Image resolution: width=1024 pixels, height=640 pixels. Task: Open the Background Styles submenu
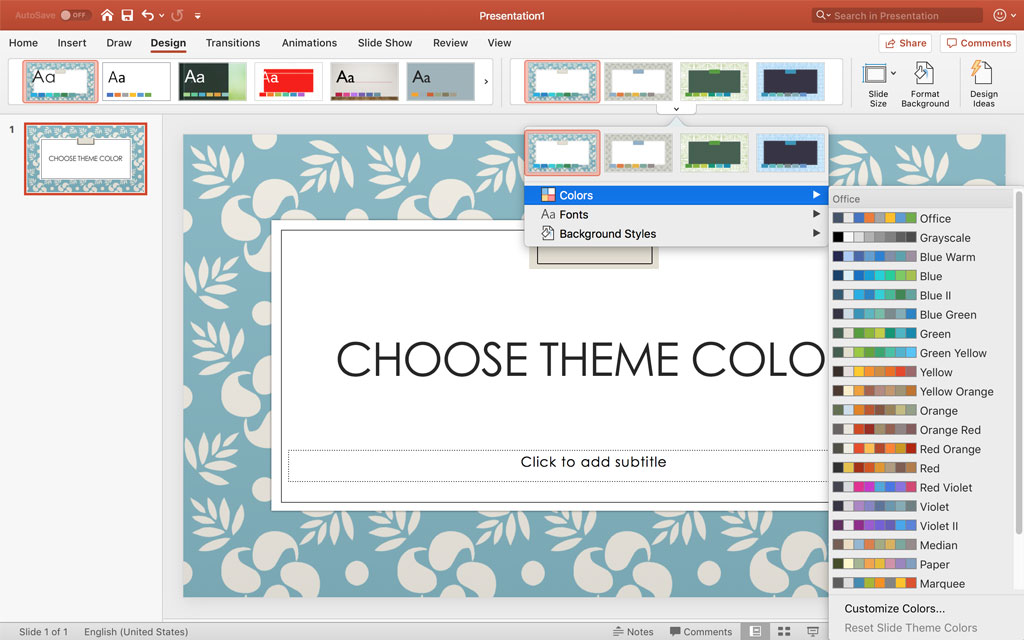pos(605,233)
